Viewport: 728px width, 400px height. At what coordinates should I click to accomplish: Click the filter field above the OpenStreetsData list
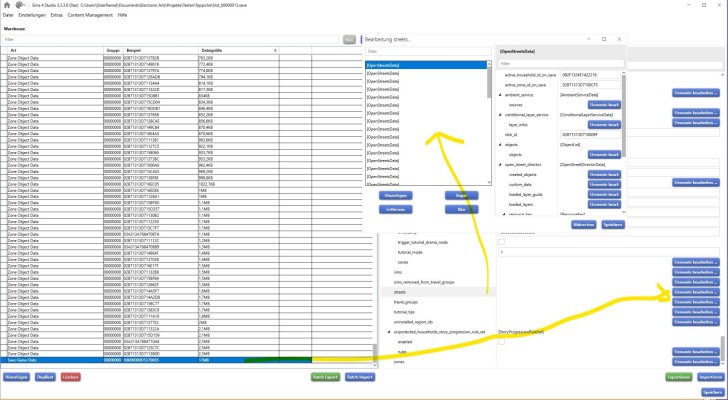428,52
